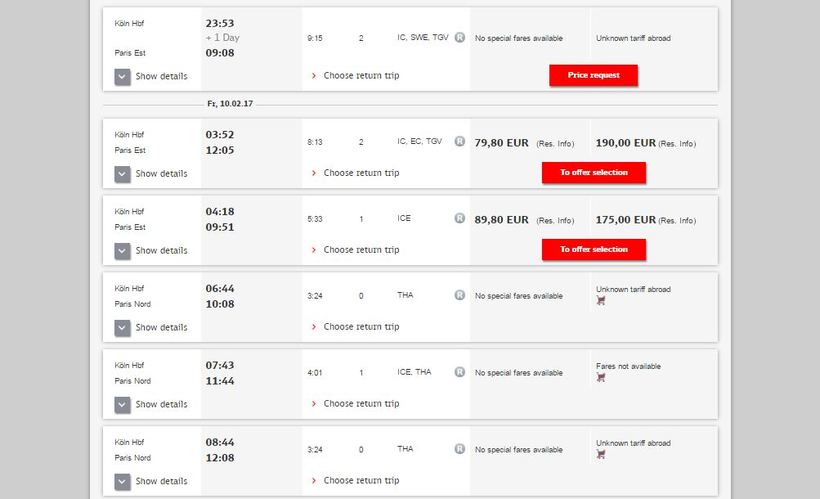This screenshot has height=499, width=820.
Task: Click shopping cart icon for 06:44 connection
Action: 601,300
